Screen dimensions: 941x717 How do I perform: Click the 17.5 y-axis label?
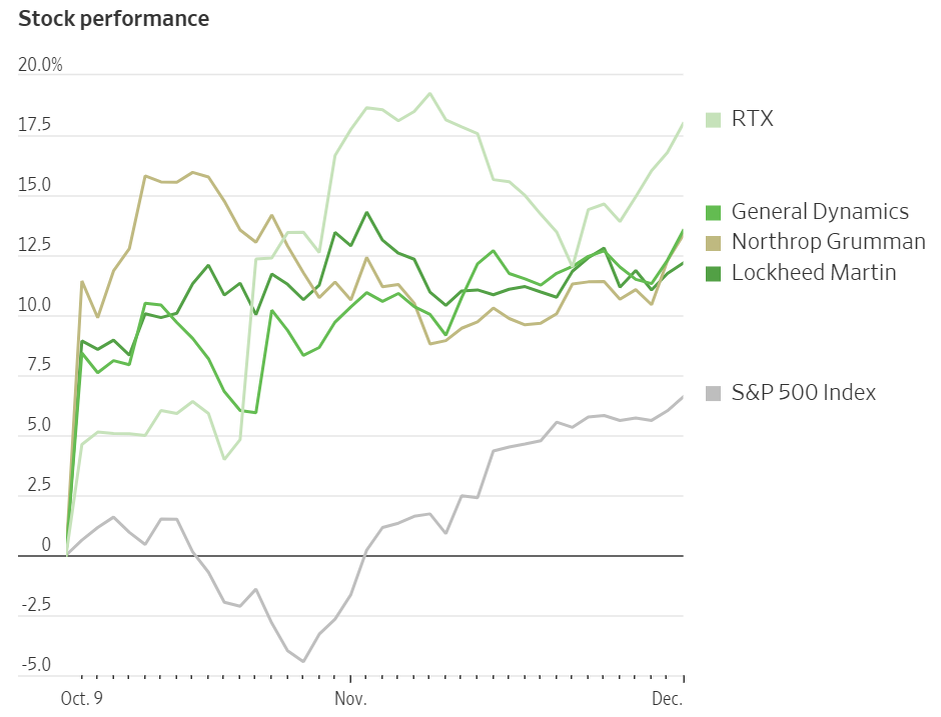click(x=35, y=125)
